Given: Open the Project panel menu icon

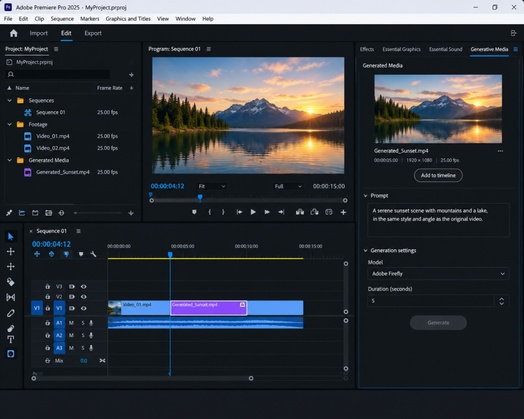Looking at the screenshot, I should (x=56, y=49).
